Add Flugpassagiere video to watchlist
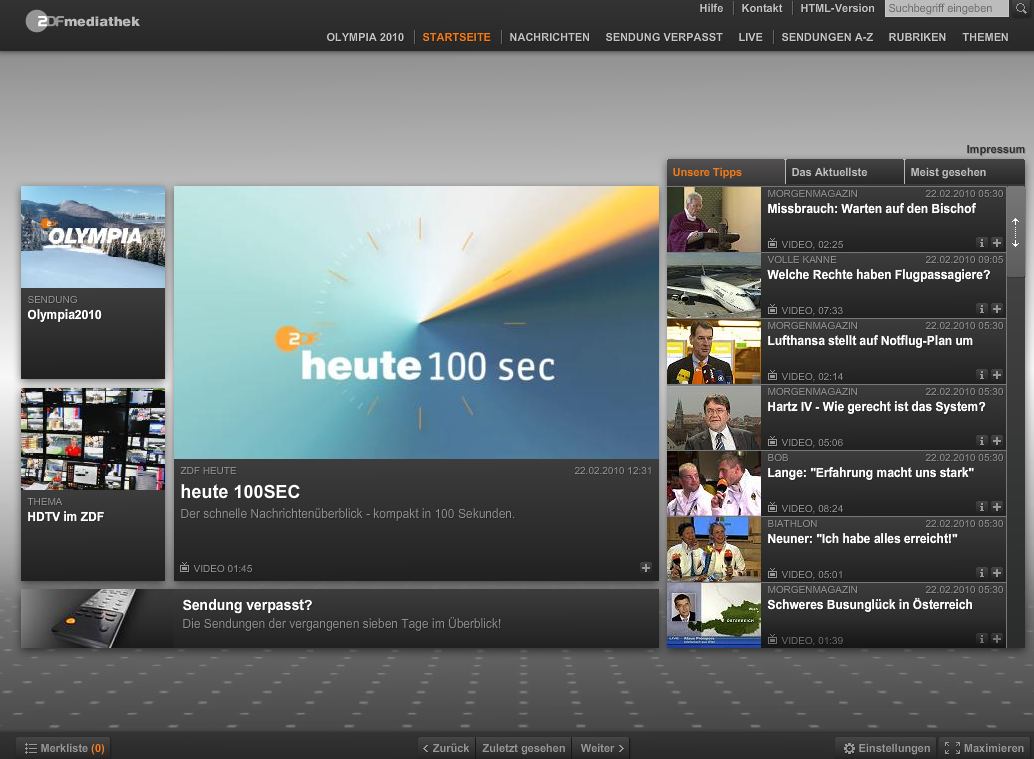The image size is (1034, 759). (997, 309)
